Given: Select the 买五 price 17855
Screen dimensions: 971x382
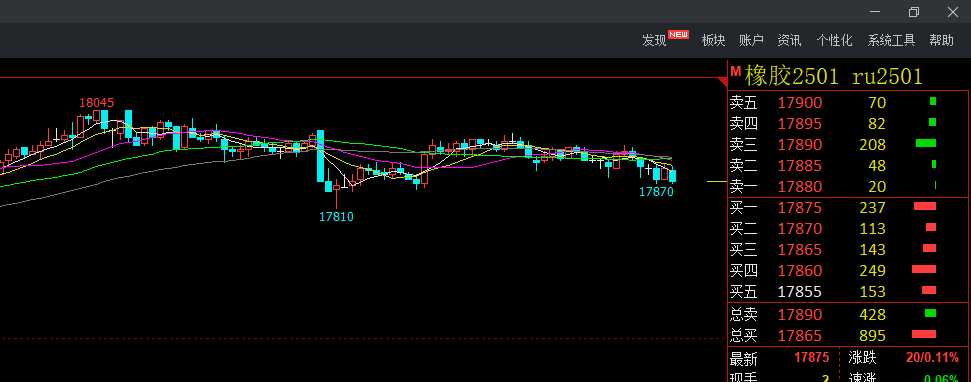Looking at the screenshot, I should 800,292.
